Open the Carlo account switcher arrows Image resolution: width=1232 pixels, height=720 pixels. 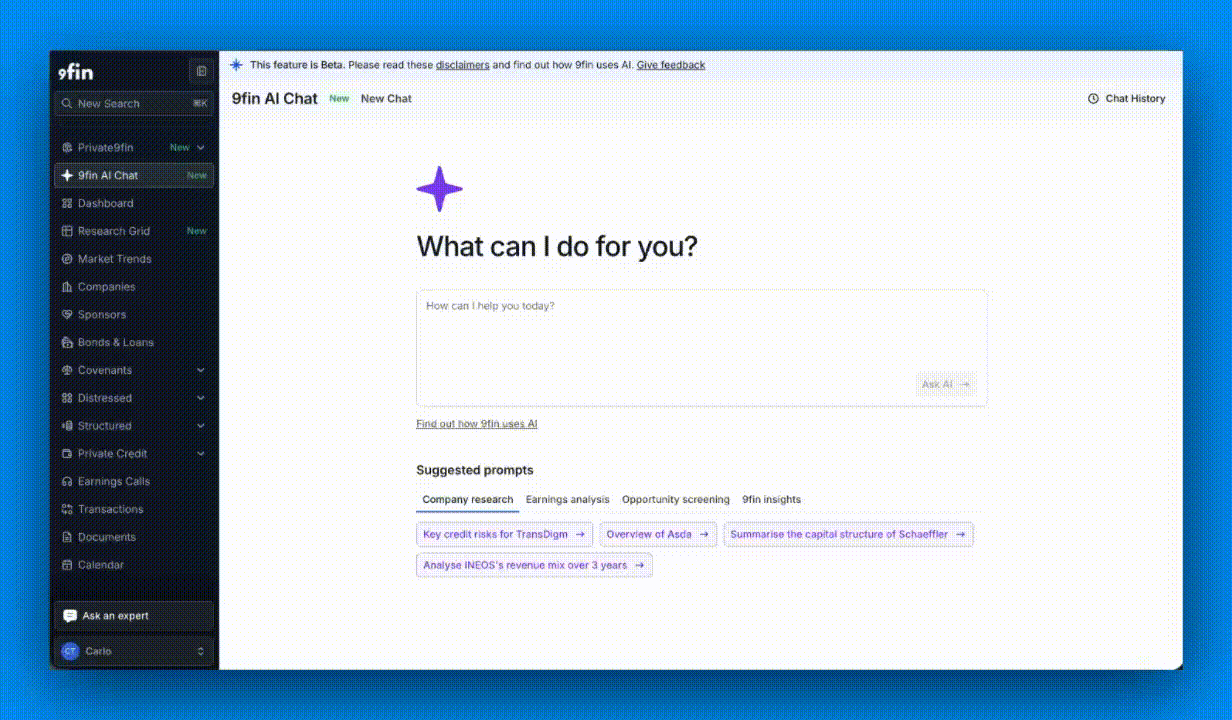click(x=200, y=651)
